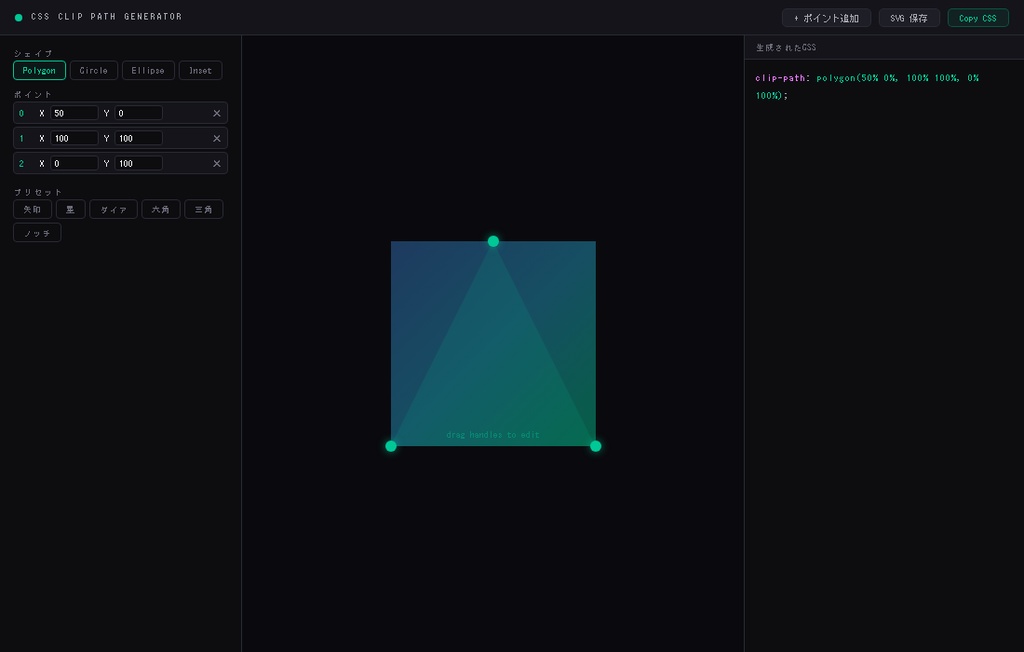Image resolution: width=1024 pixels, height=652 pixels.
Task: Apply the 星 preset
Action: click(71, 209)
